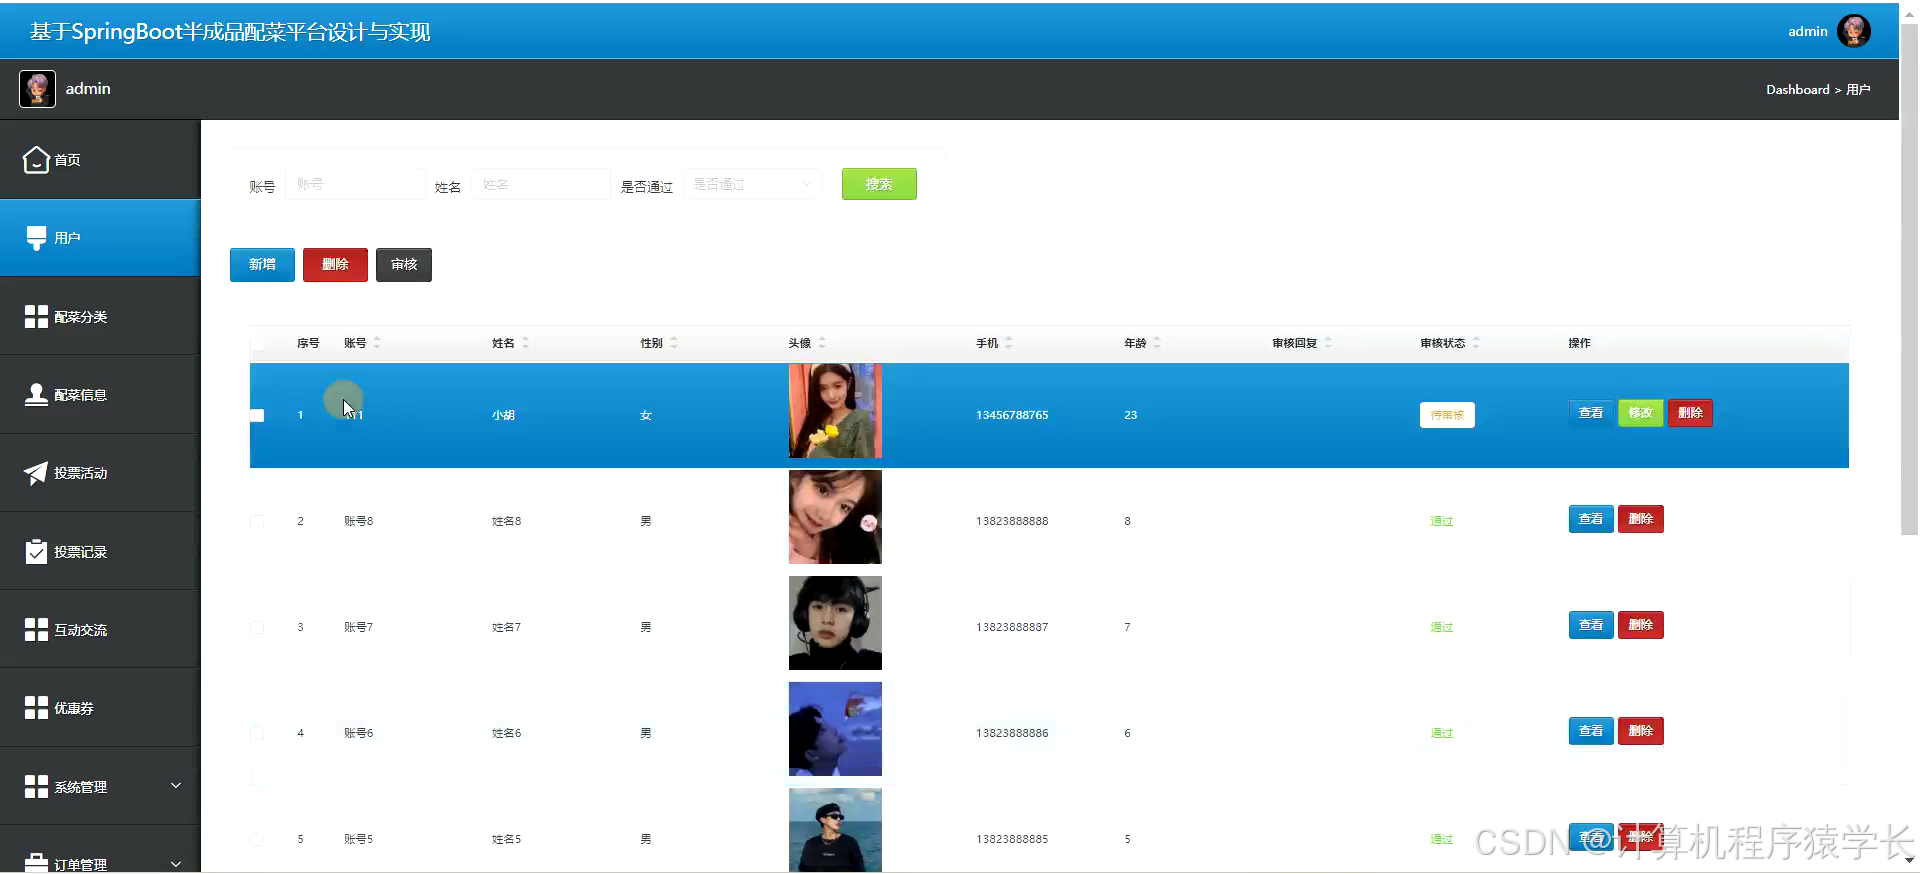Click the red 删除 batch button
The width and height of the screenshot is (1920, 874).
(335, 265)
